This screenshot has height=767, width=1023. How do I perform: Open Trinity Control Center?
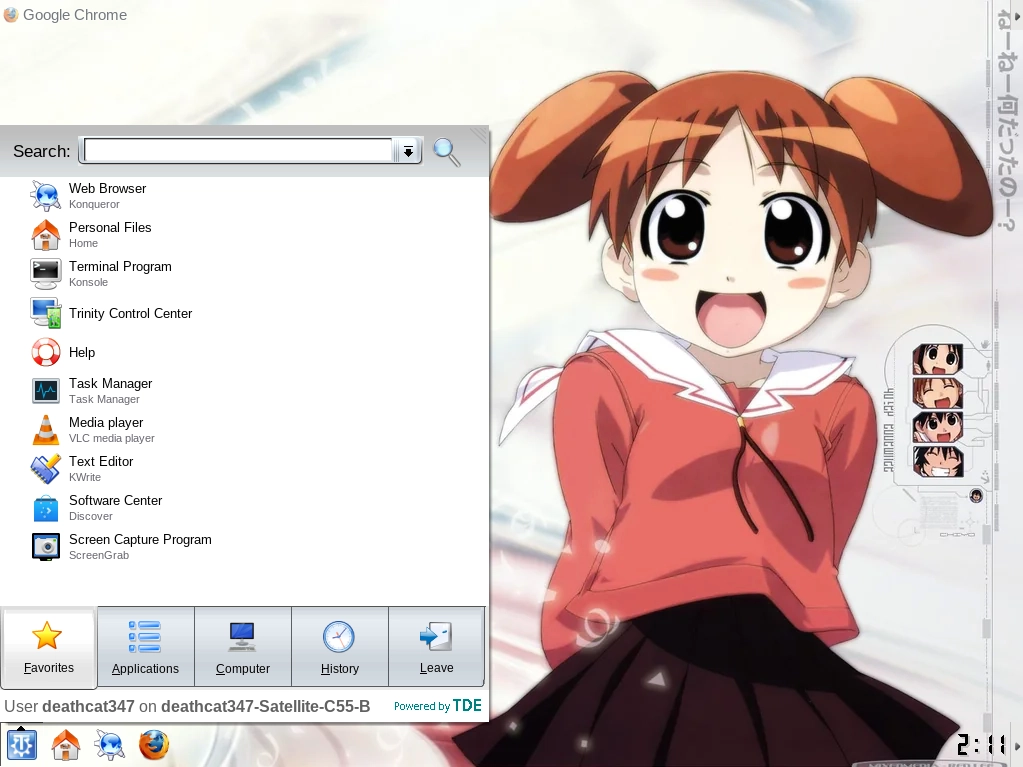tap(245, 313)
